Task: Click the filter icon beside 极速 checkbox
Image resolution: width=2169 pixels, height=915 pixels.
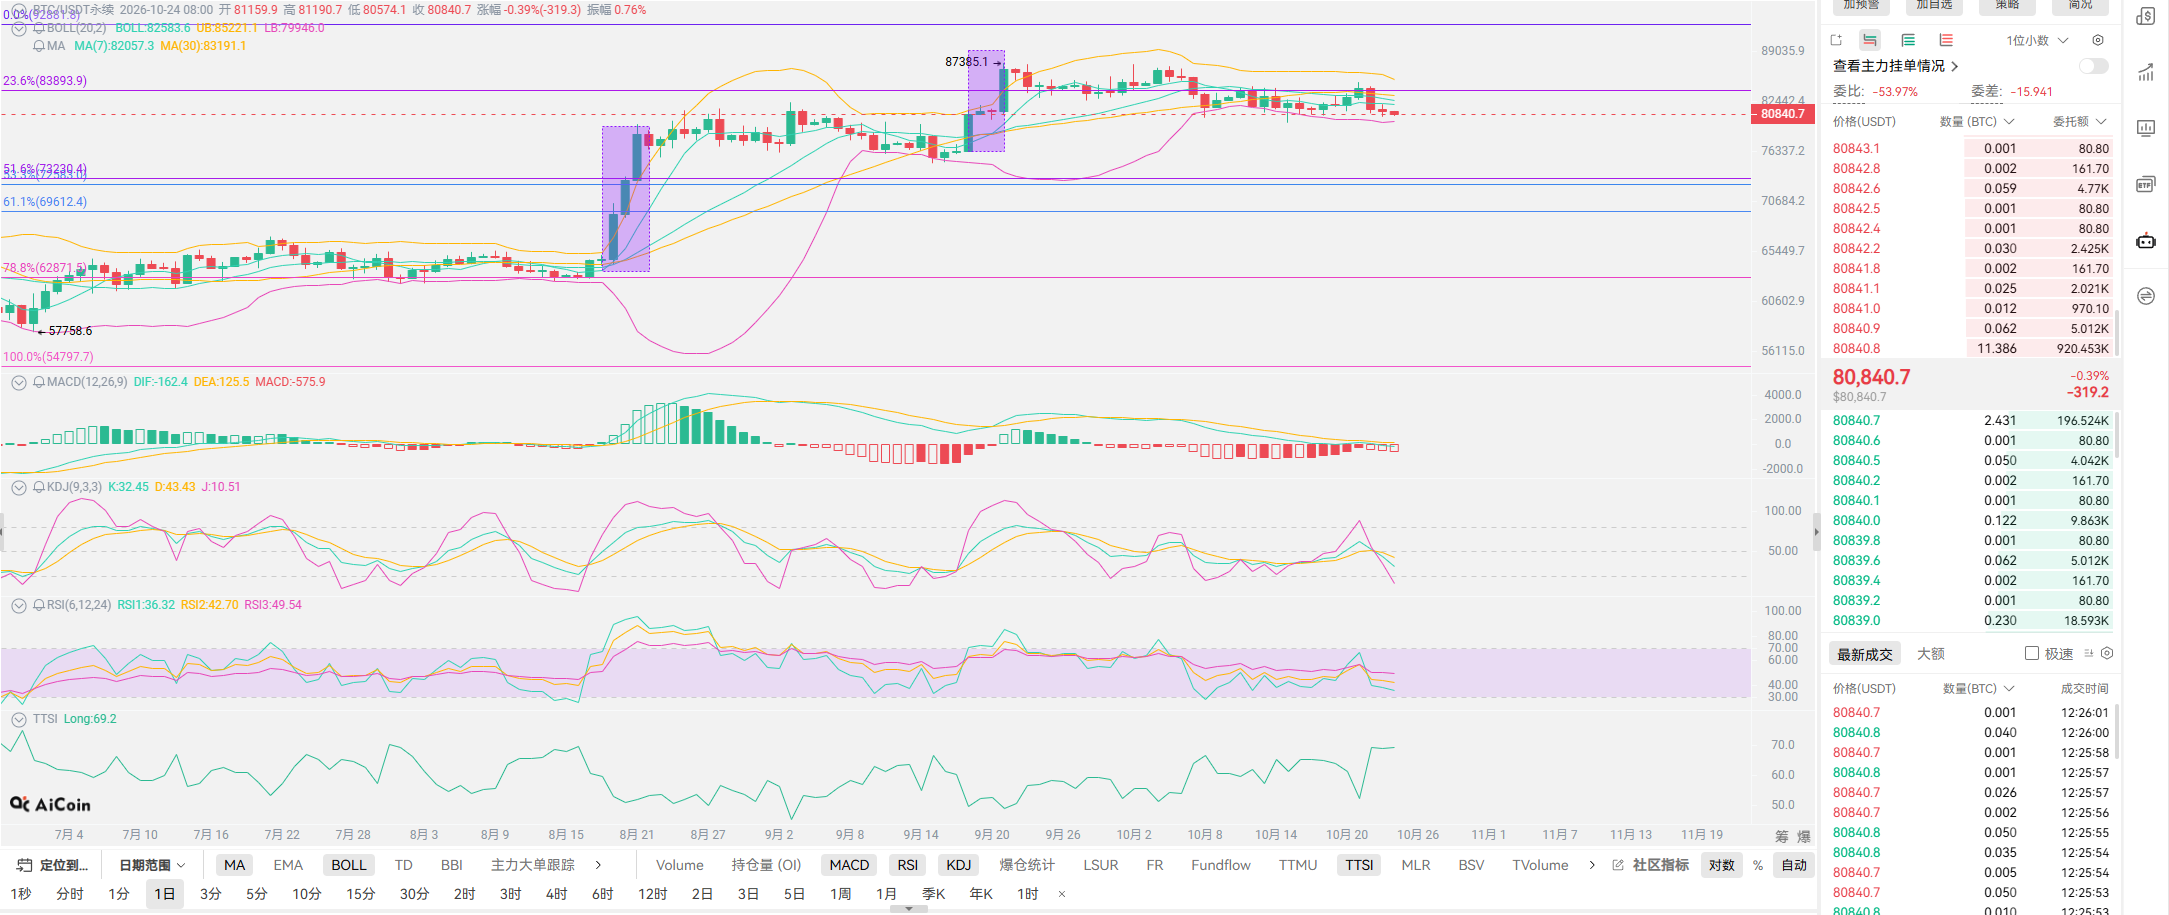Action: pos(2089,653)
